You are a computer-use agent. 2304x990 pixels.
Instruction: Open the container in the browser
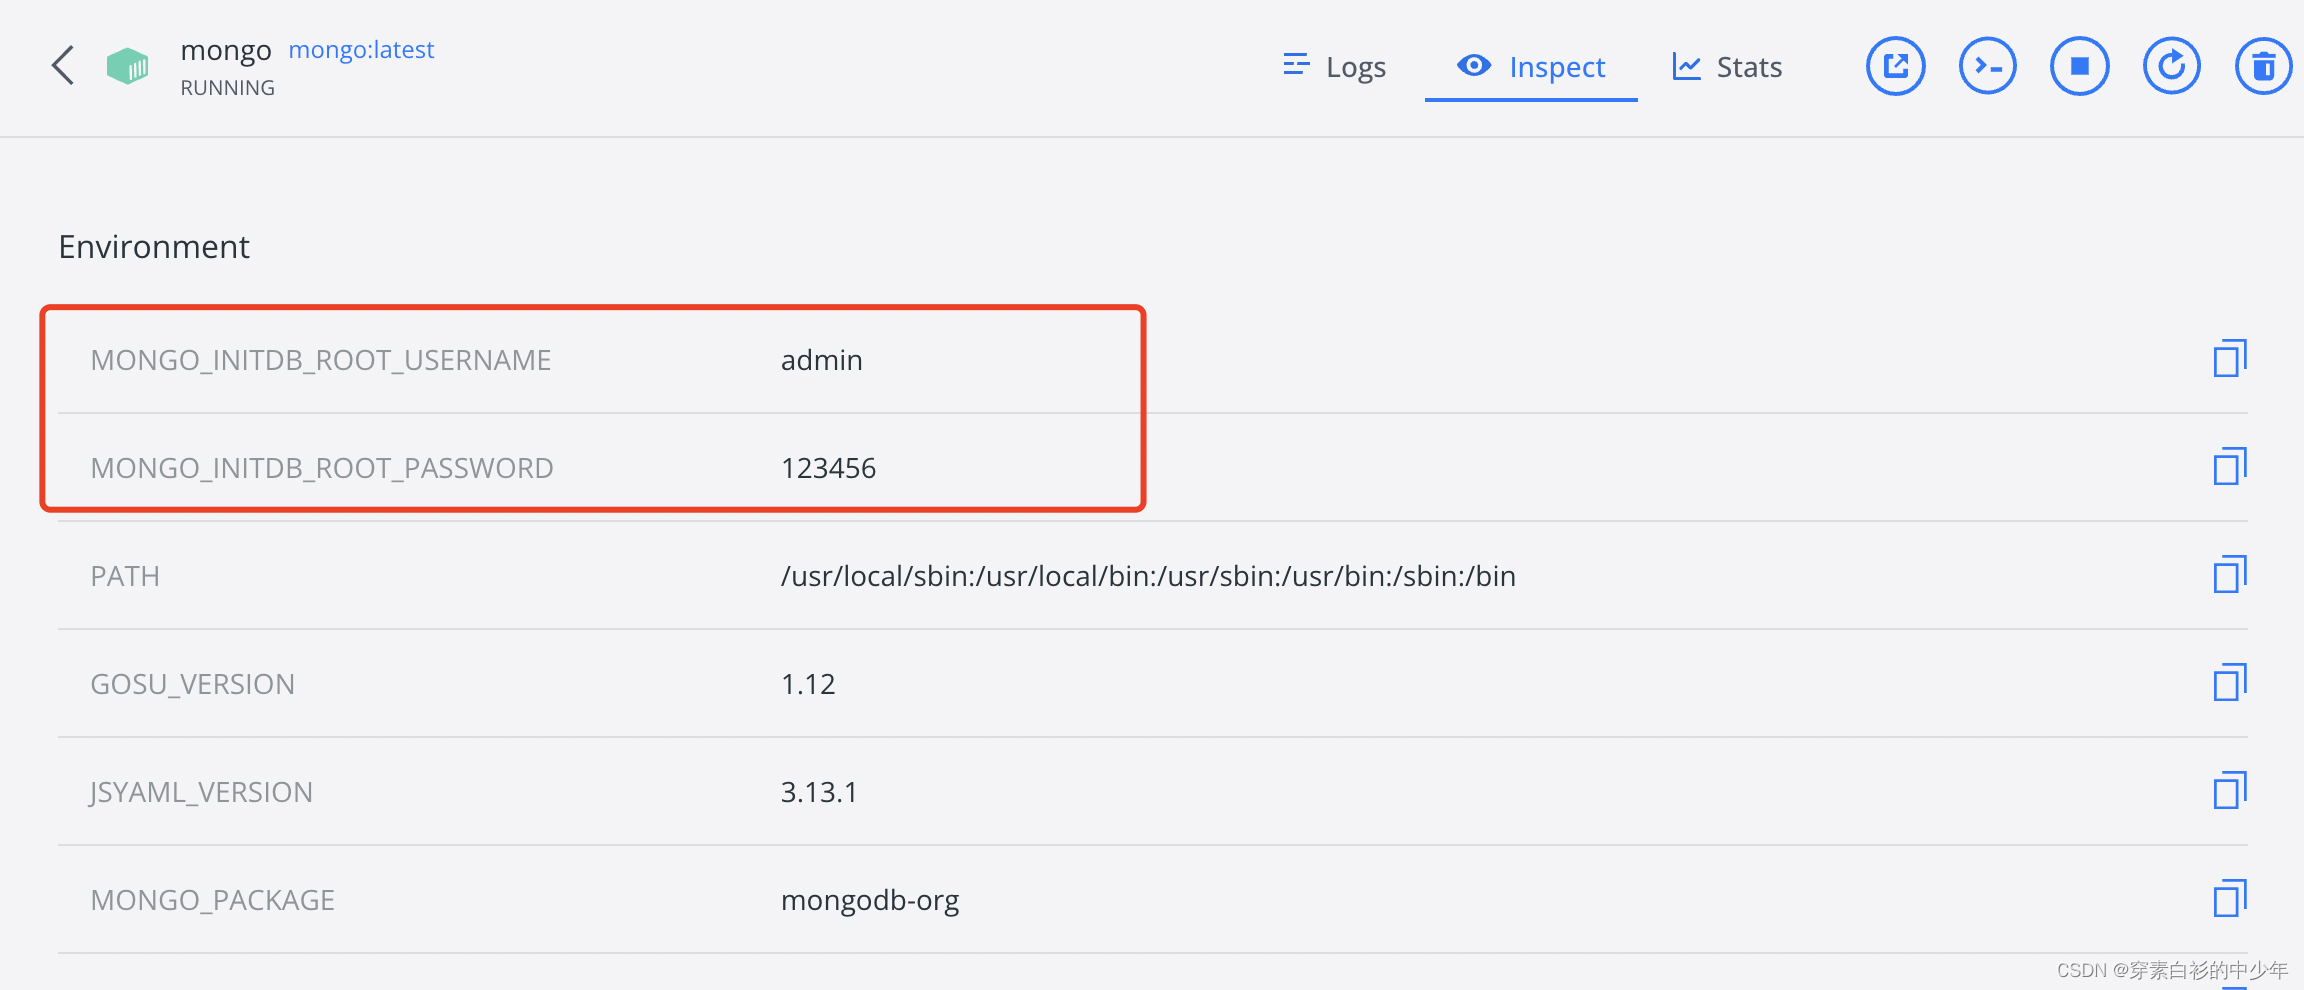point(1895,65)
